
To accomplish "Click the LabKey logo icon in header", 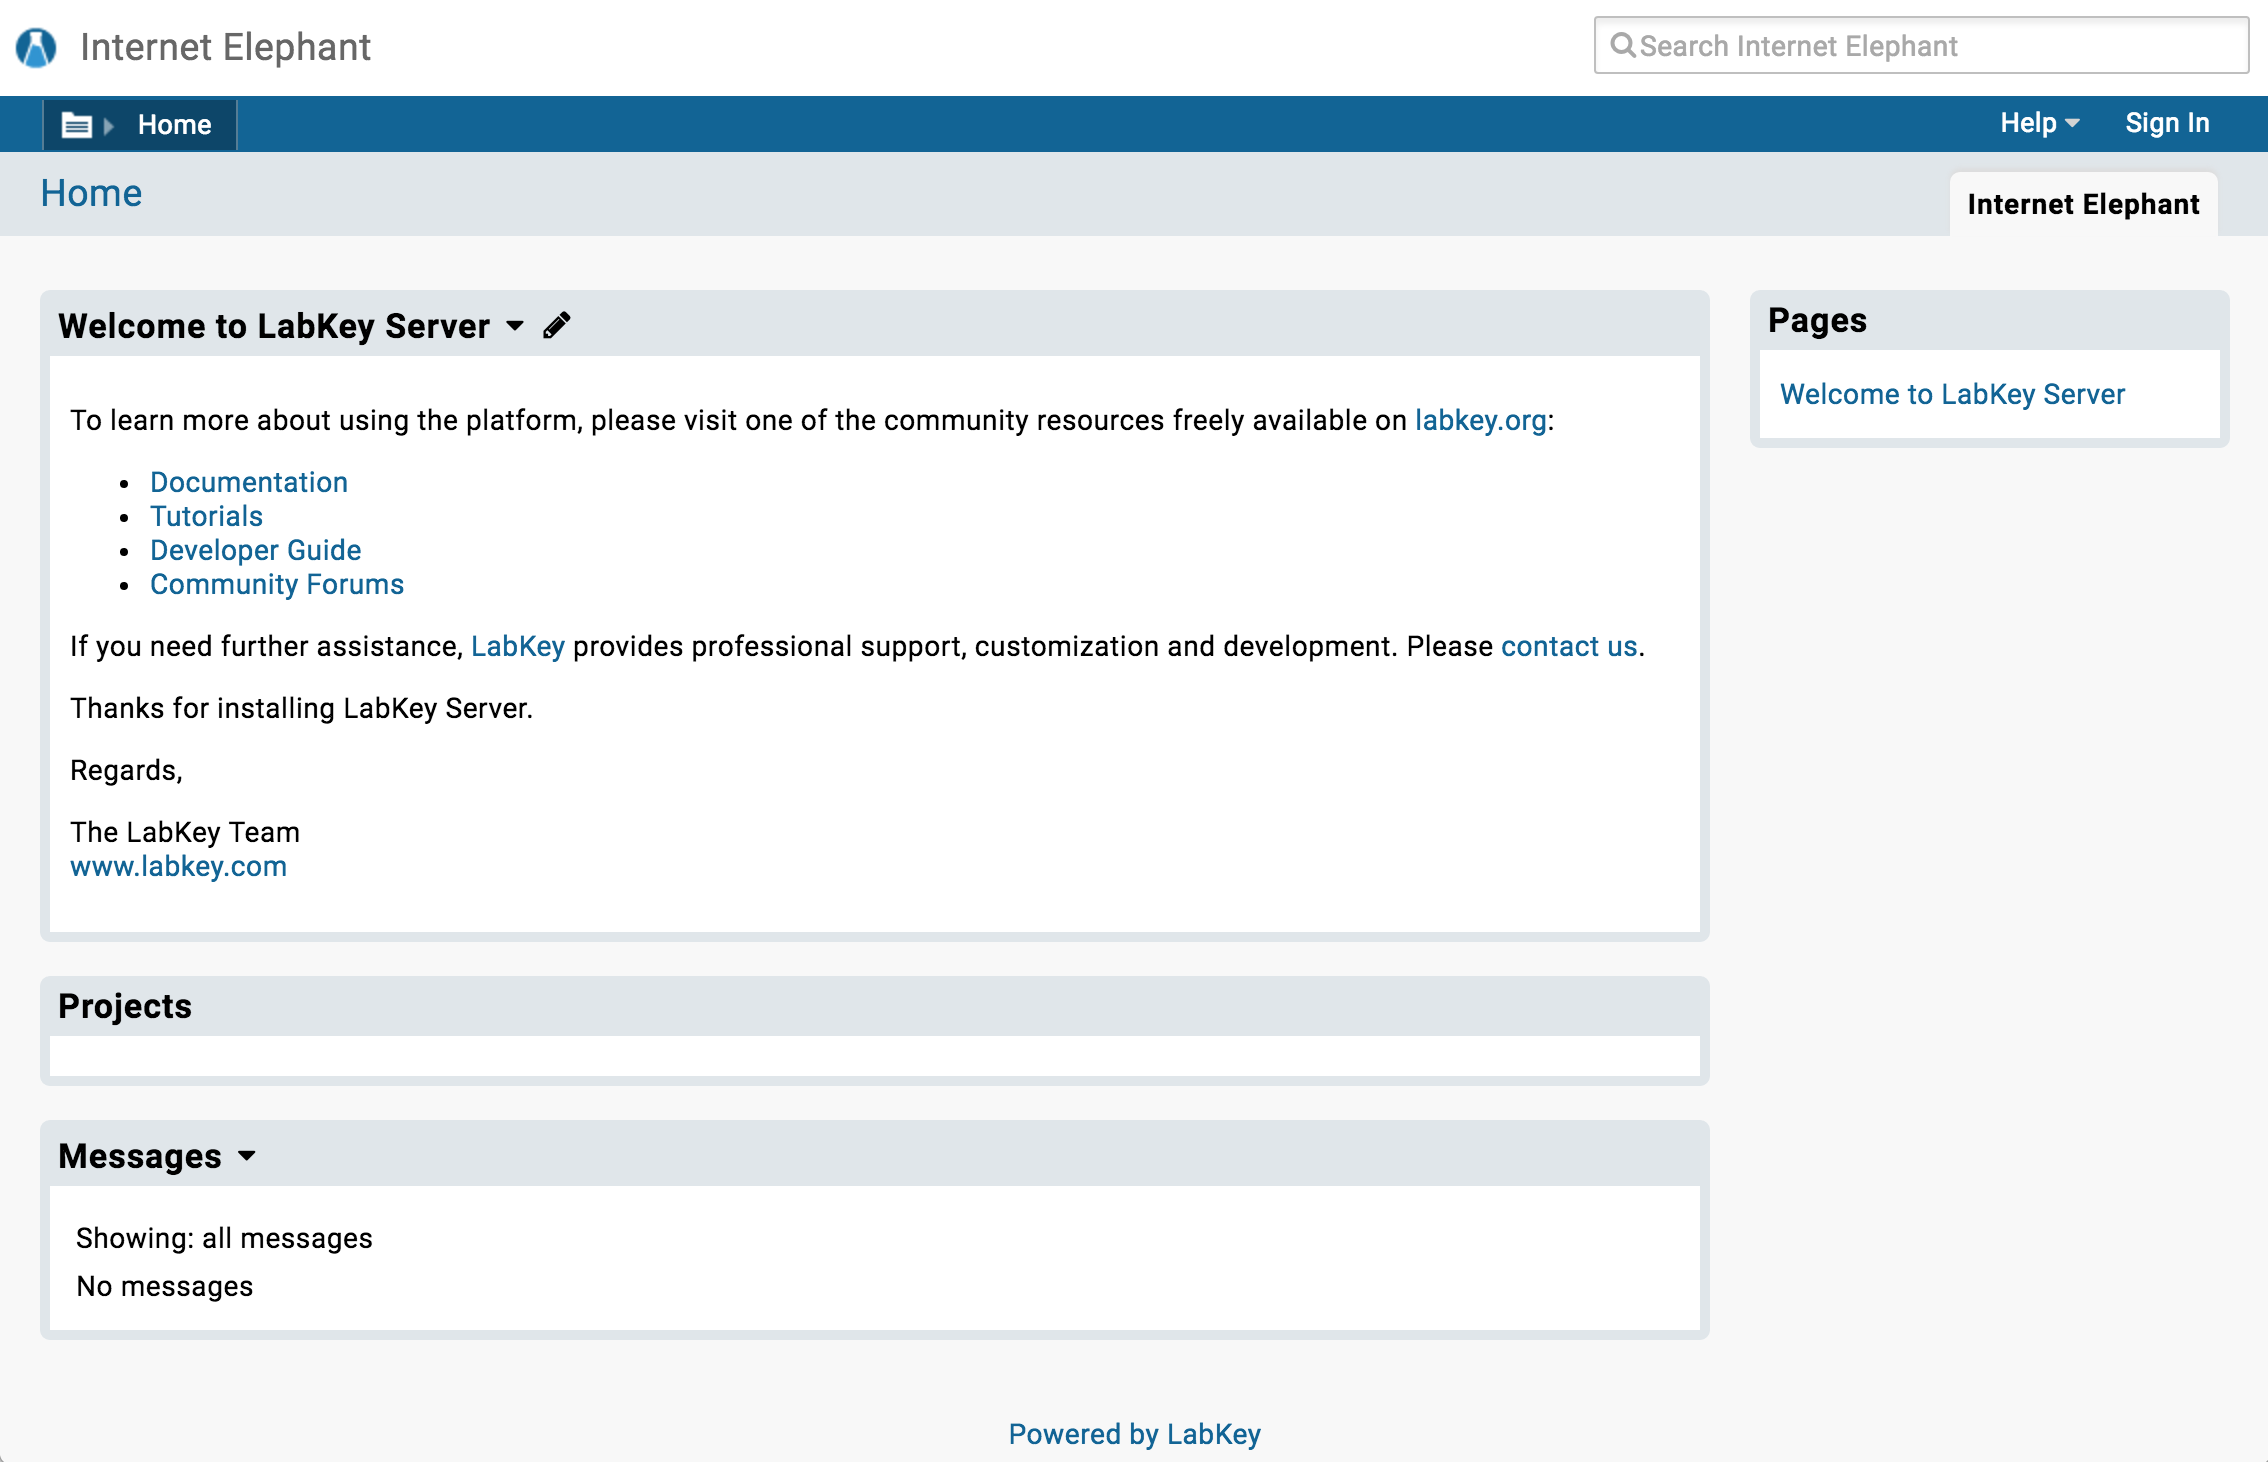I will click(36, 47).
